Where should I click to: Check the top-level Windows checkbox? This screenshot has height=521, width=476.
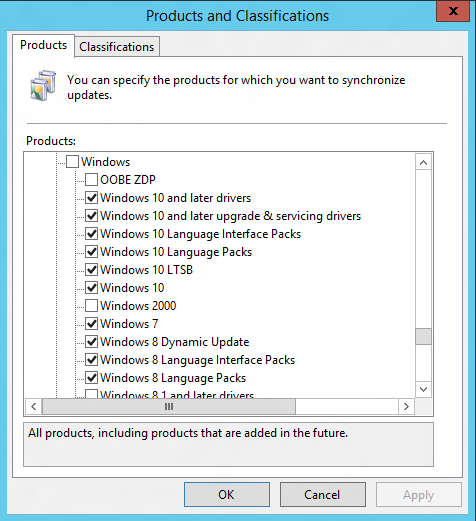(x=72, y=162)
